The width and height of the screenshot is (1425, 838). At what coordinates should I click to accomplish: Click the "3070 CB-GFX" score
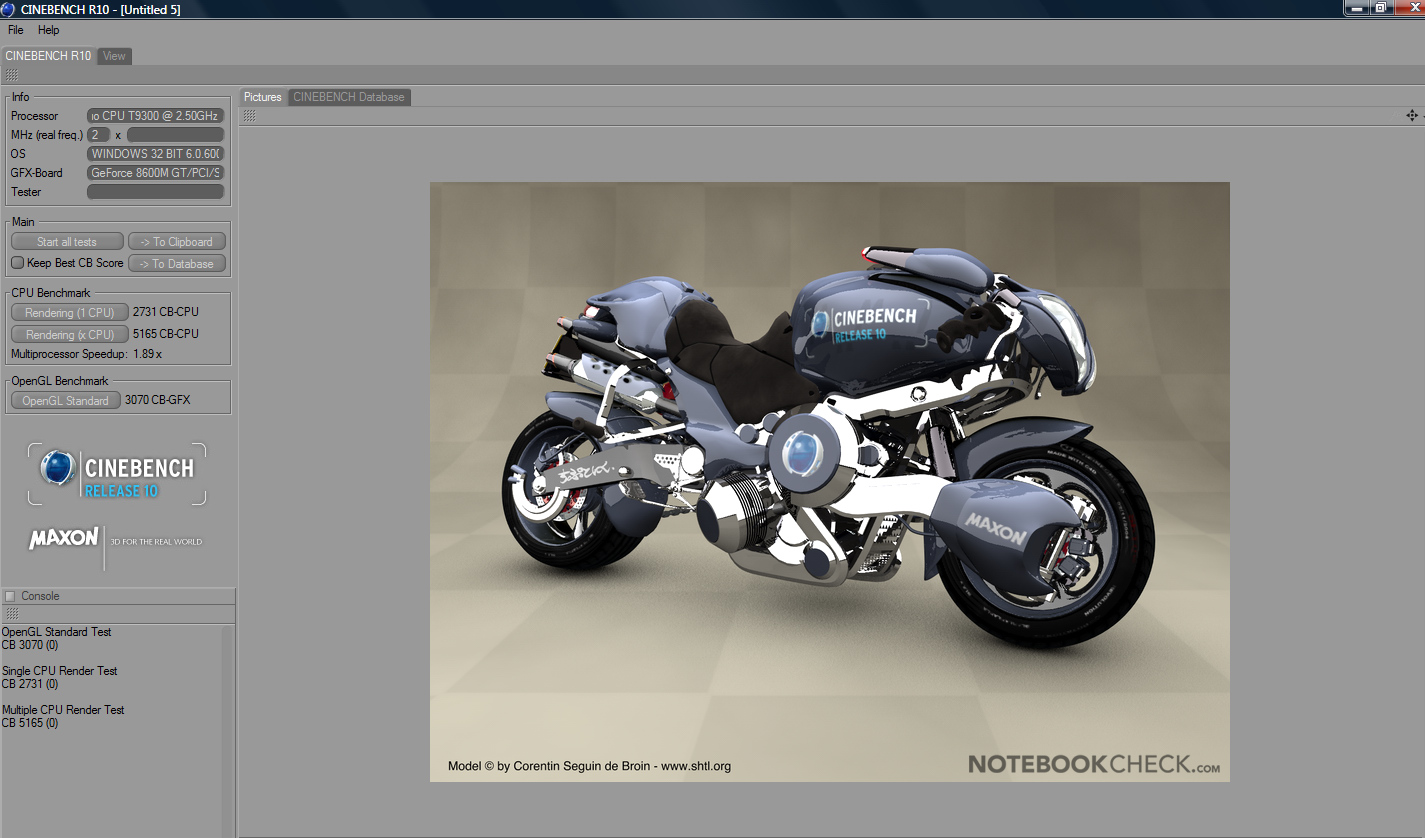(158, 400)
